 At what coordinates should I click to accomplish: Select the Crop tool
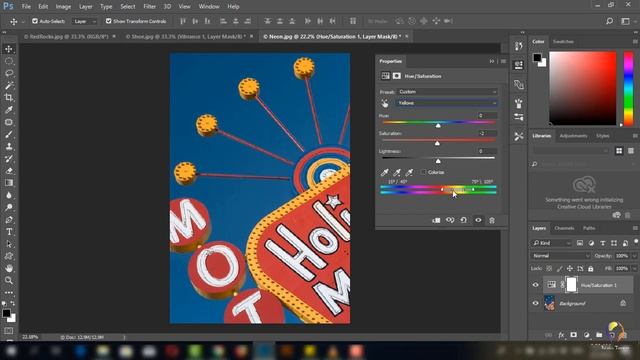pos(9,98)
